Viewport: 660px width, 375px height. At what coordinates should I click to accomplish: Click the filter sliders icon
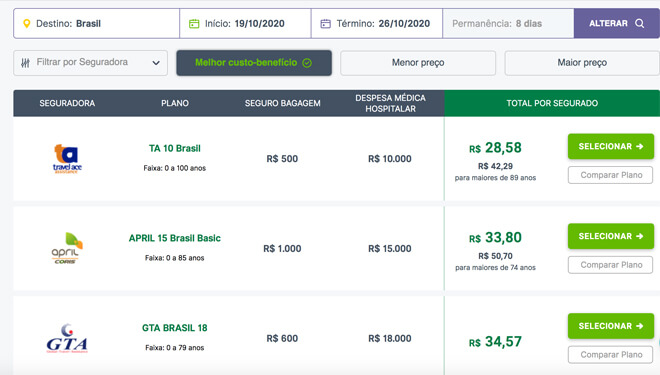tap(25, 63)
